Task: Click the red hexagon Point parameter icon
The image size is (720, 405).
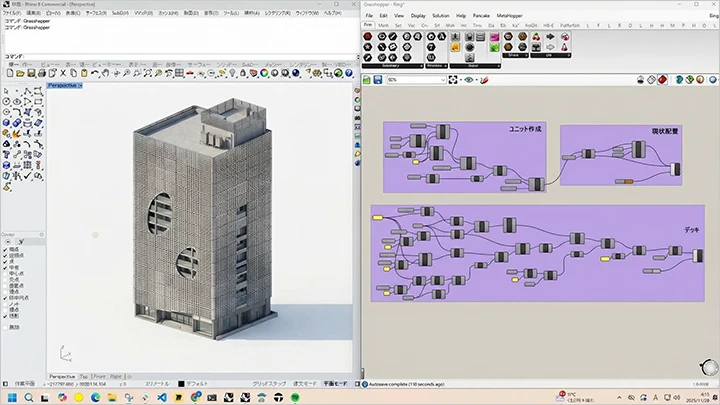Action: click(x=368, y=36)
